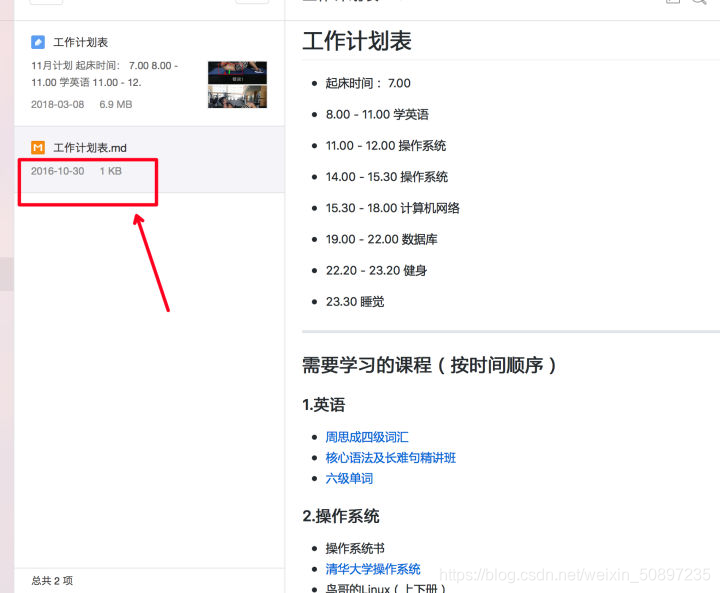Click the 2016-10-30 date of 工作计划表.md
The width and height of the screenshot is (720, 593).
point(57,171)
